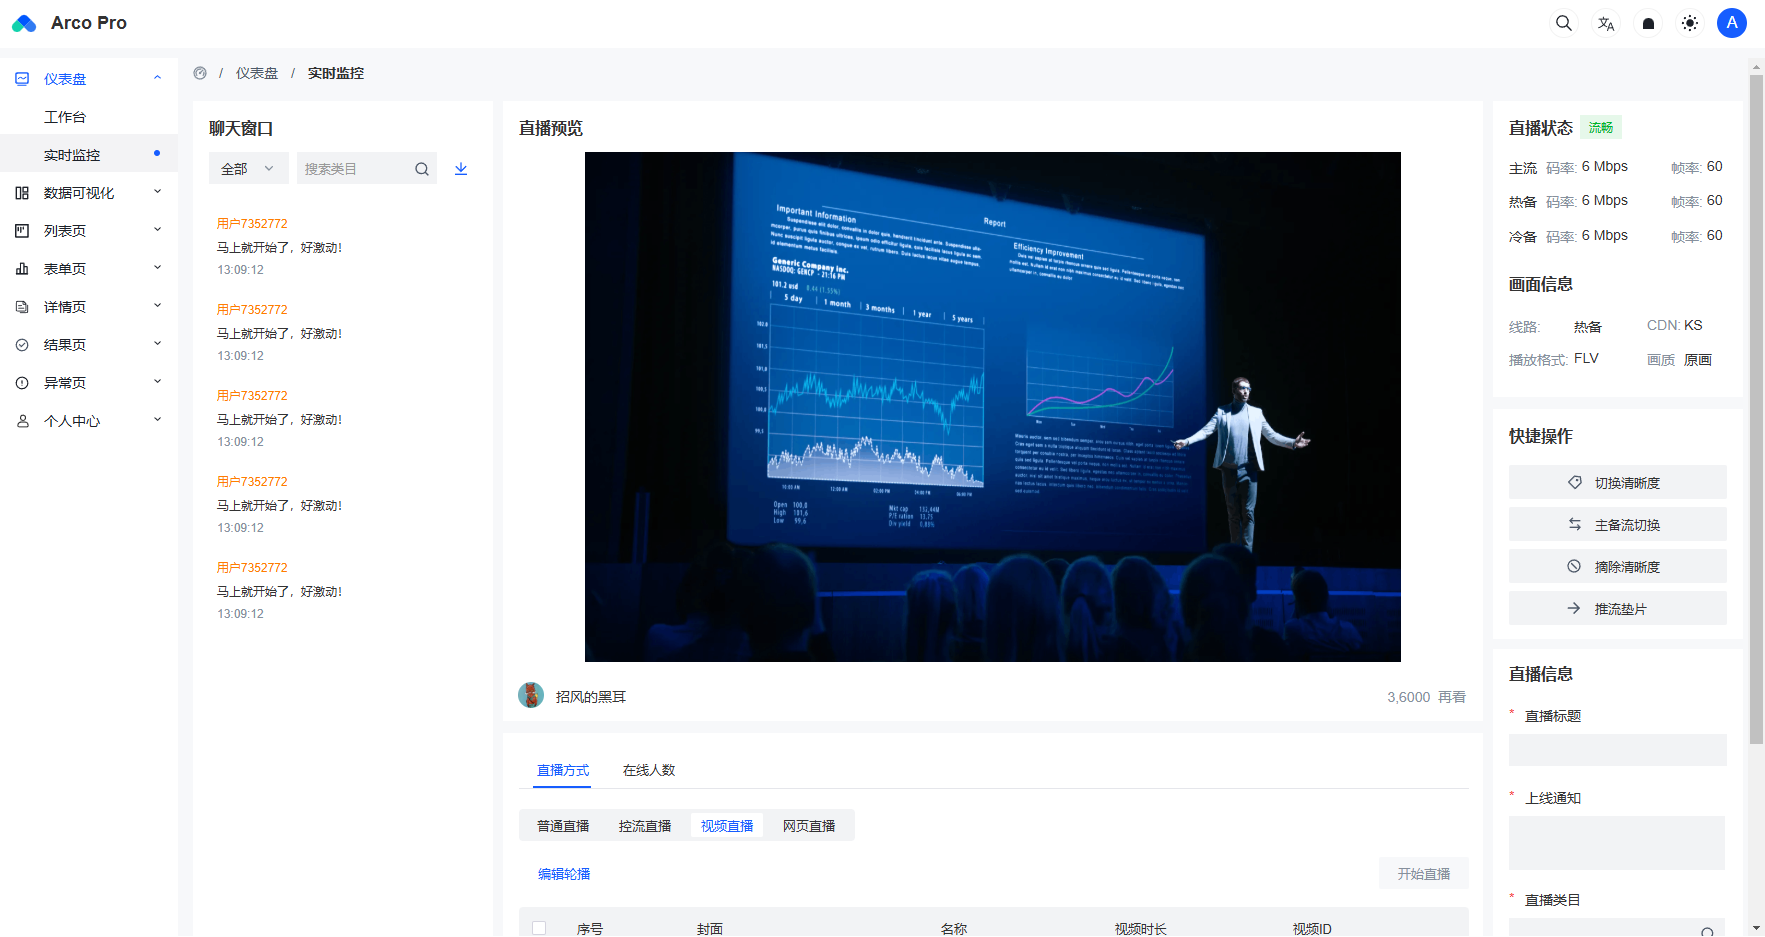This screenshot has height=937, width=1765.
Task: Switch to the 直播方式 tab
Action: tap(563, 770)
